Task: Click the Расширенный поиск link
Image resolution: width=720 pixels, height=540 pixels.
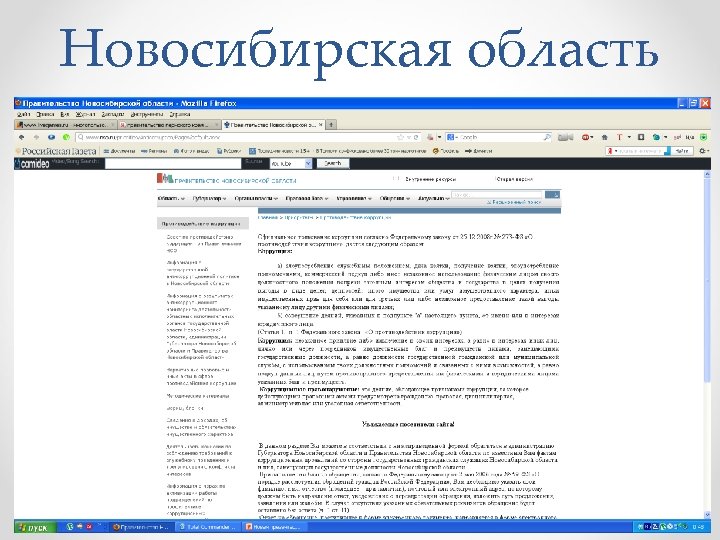Action: tap(514, 202)
